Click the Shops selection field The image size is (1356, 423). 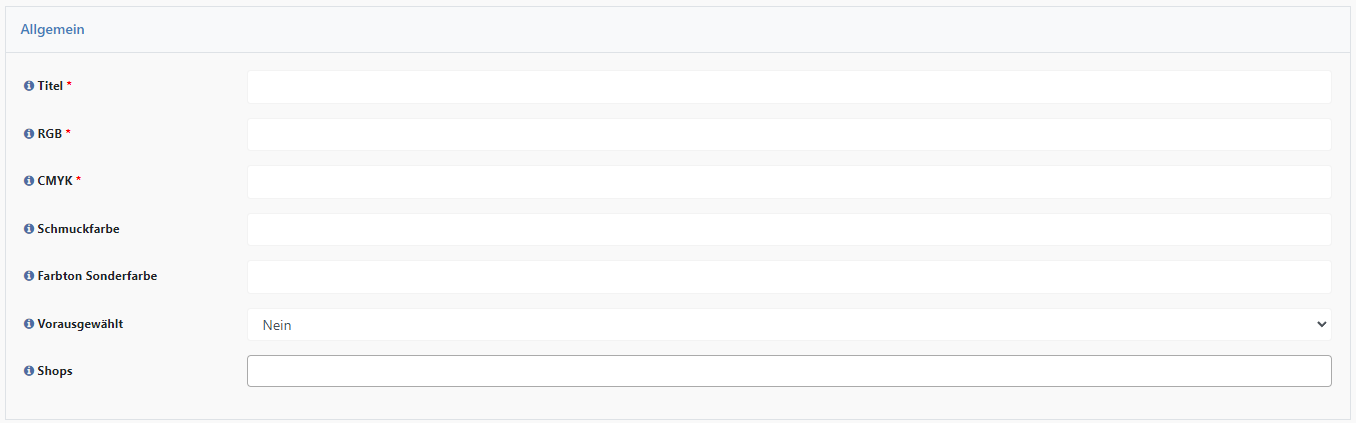(789, 371)
